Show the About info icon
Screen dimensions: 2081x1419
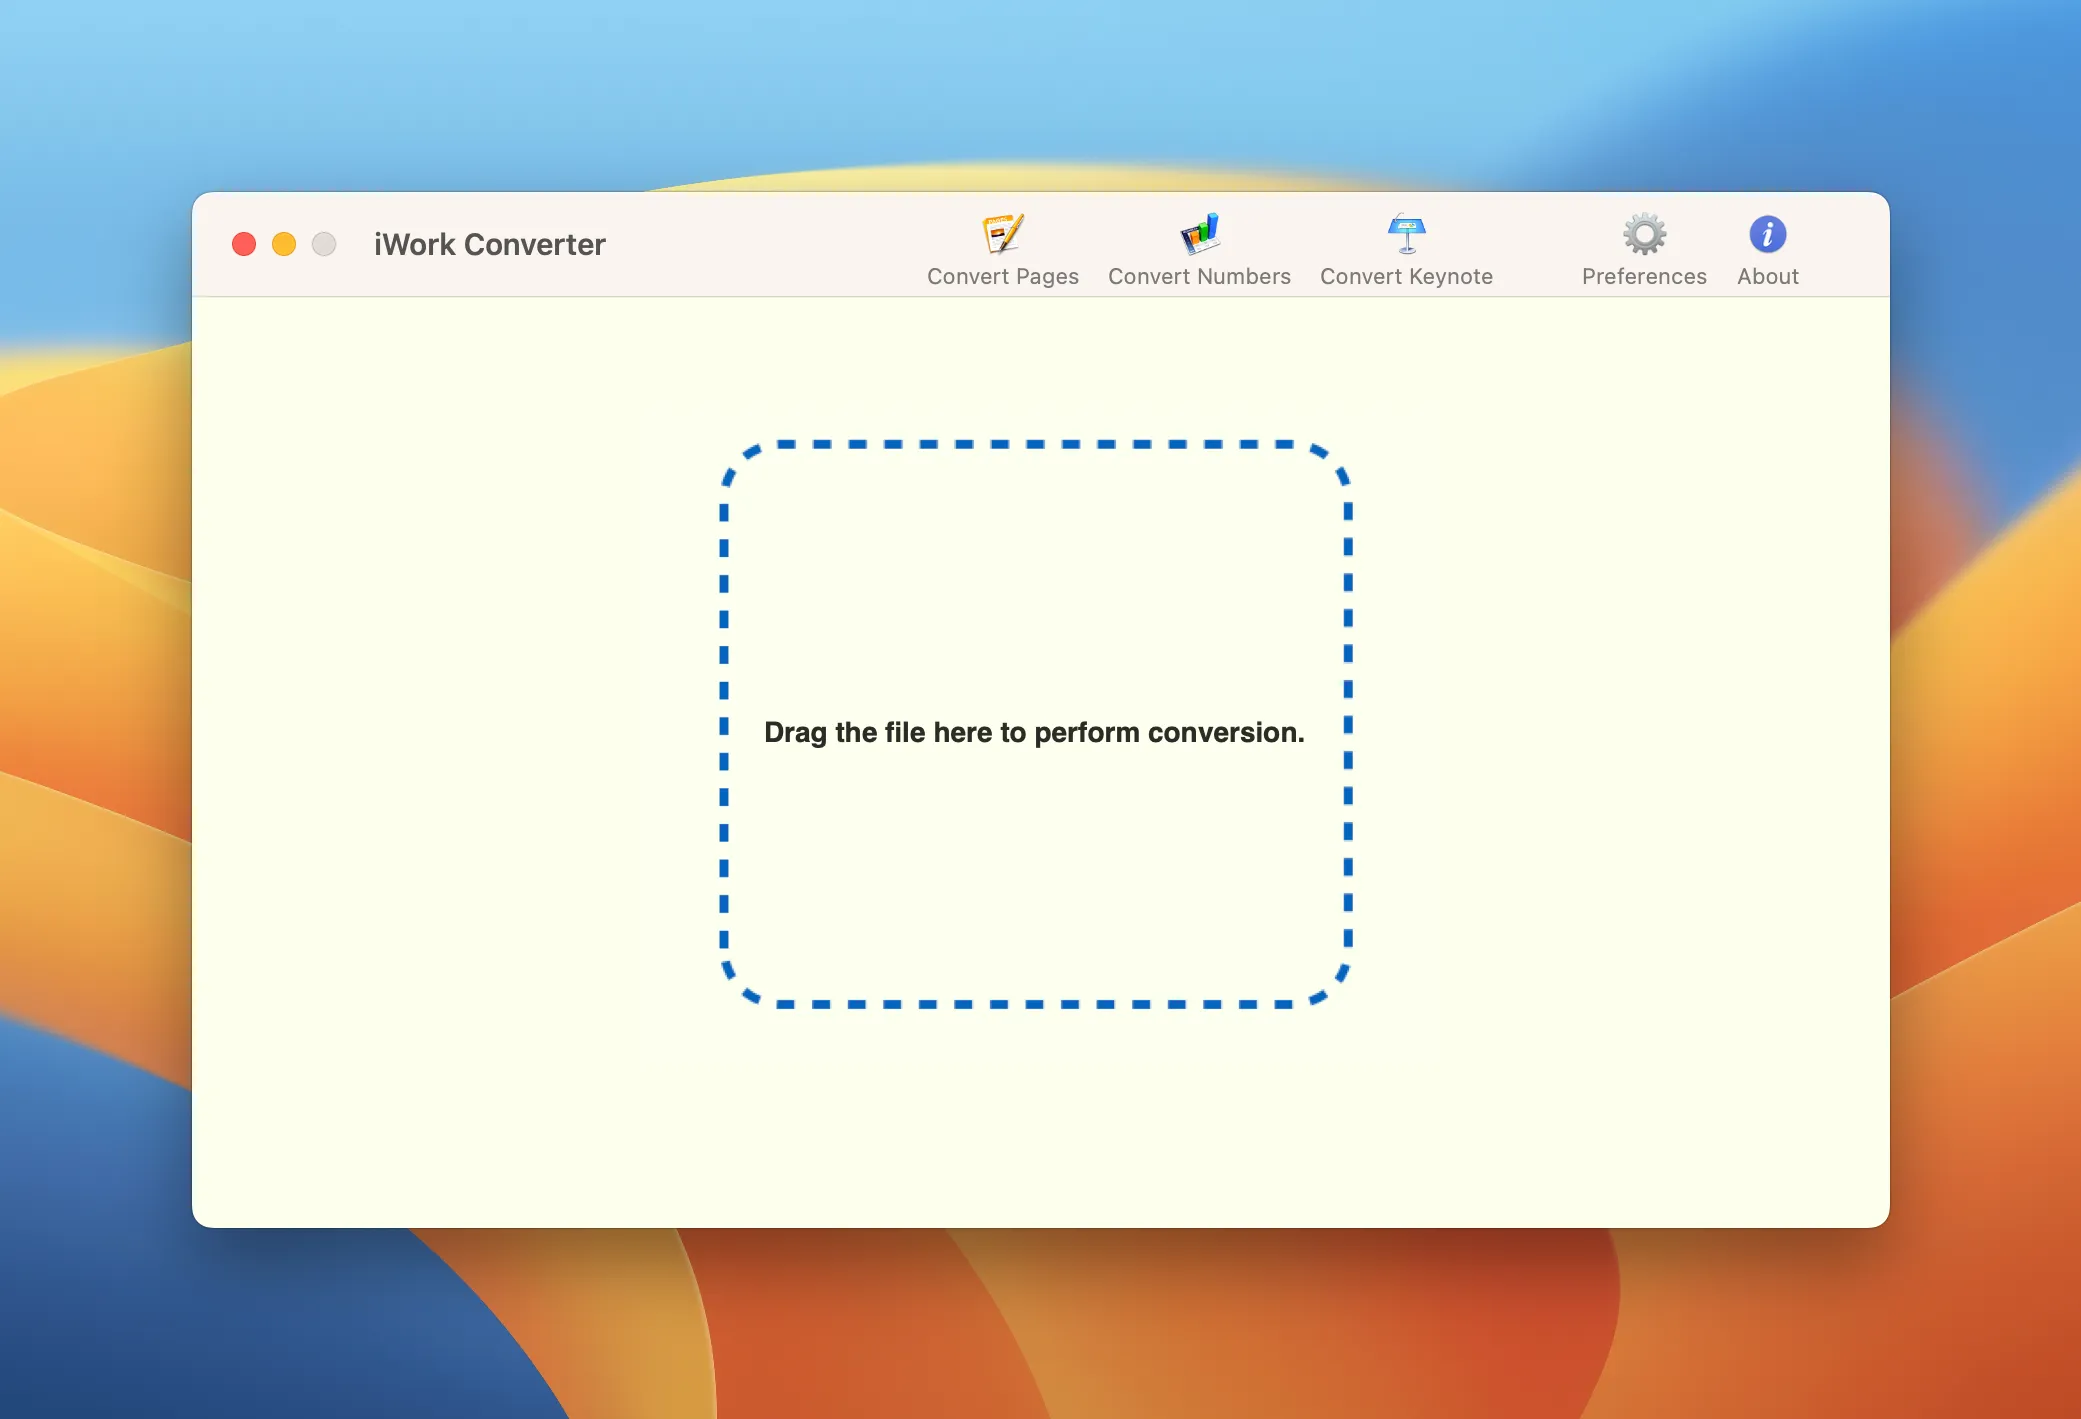click(1768, 235)
